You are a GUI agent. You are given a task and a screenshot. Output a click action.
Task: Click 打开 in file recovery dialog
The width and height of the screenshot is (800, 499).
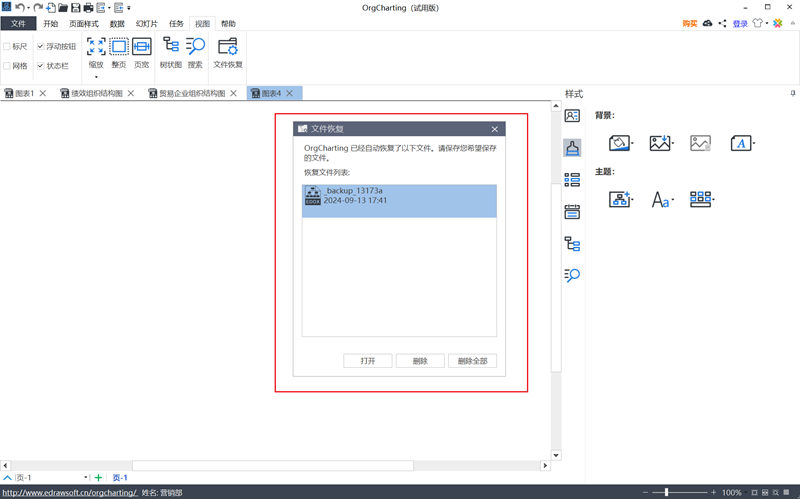(368, 361)
